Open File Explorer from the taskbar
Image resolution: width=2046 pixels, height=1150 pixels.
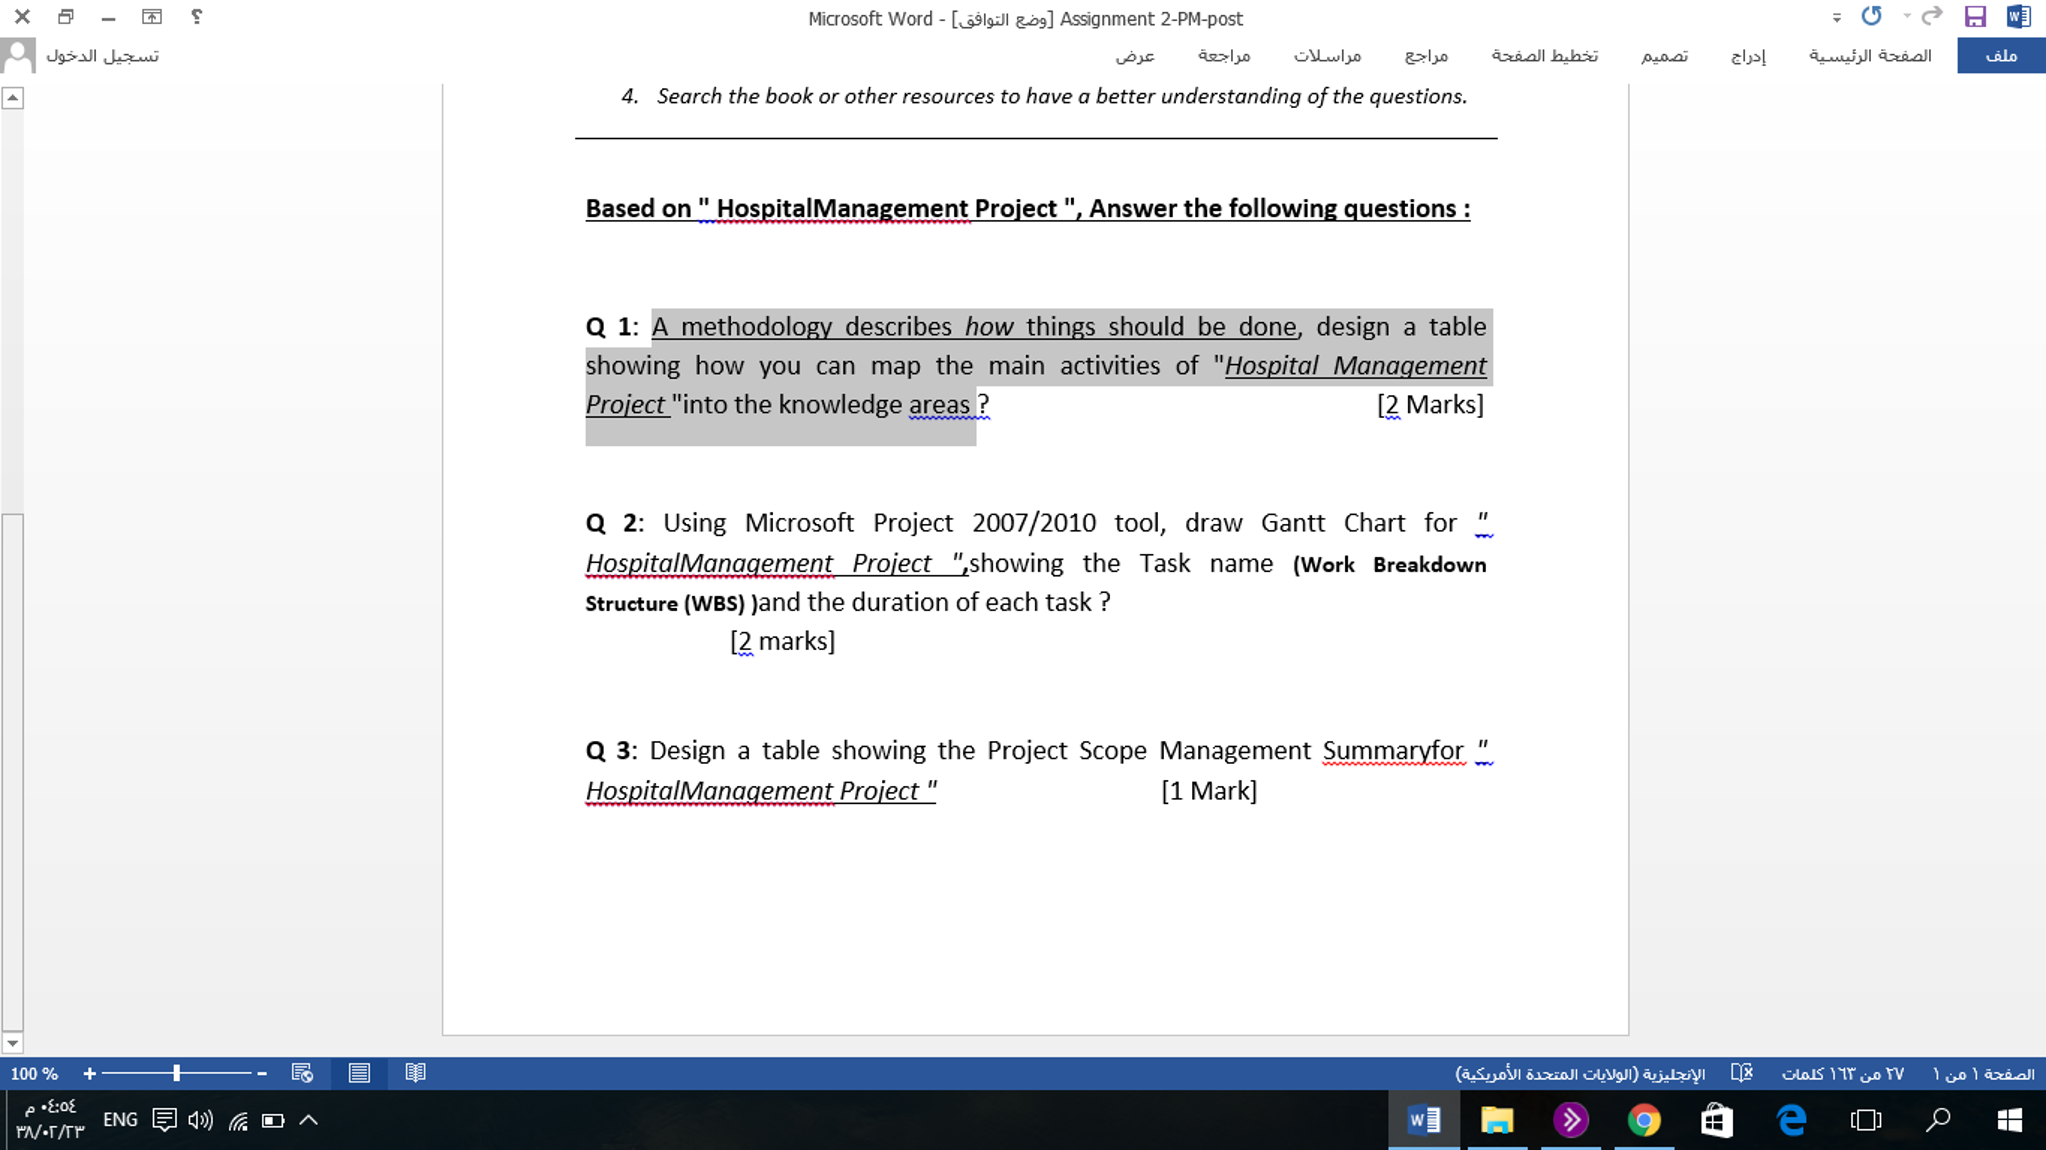[1496, 1120]
